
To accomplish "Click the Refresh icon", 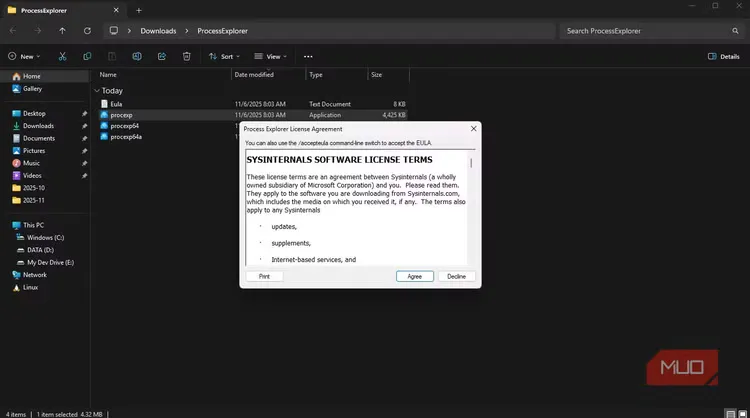I will click(87, 31).
